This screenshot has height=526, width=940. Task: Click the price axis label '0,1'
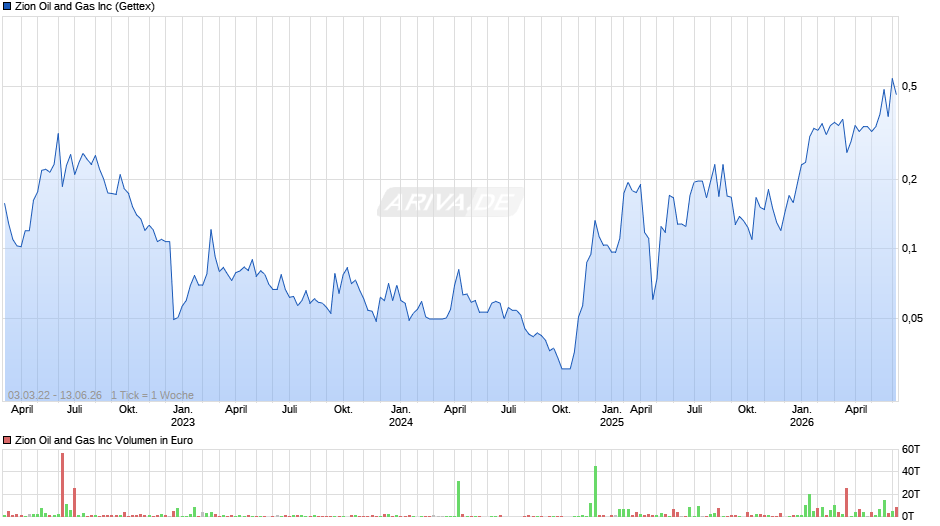coord(909,248)
